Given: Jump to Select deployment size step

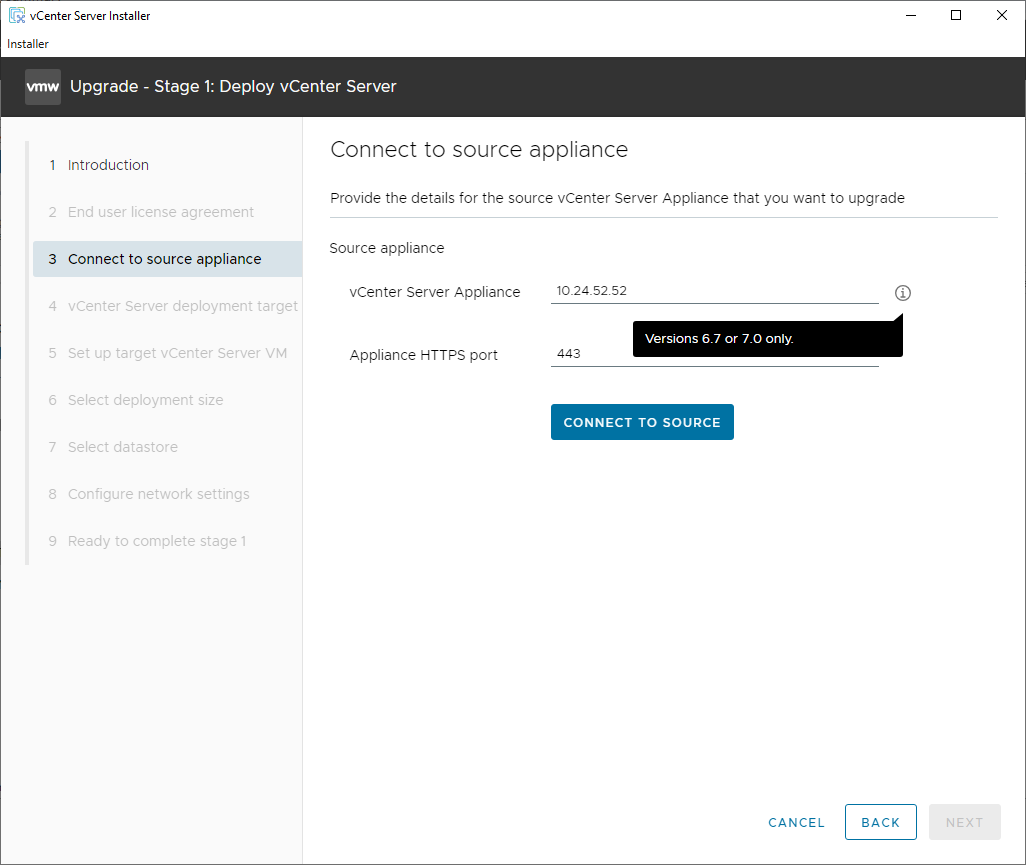Looking at the screenshot, I should (x=145, y=400).
